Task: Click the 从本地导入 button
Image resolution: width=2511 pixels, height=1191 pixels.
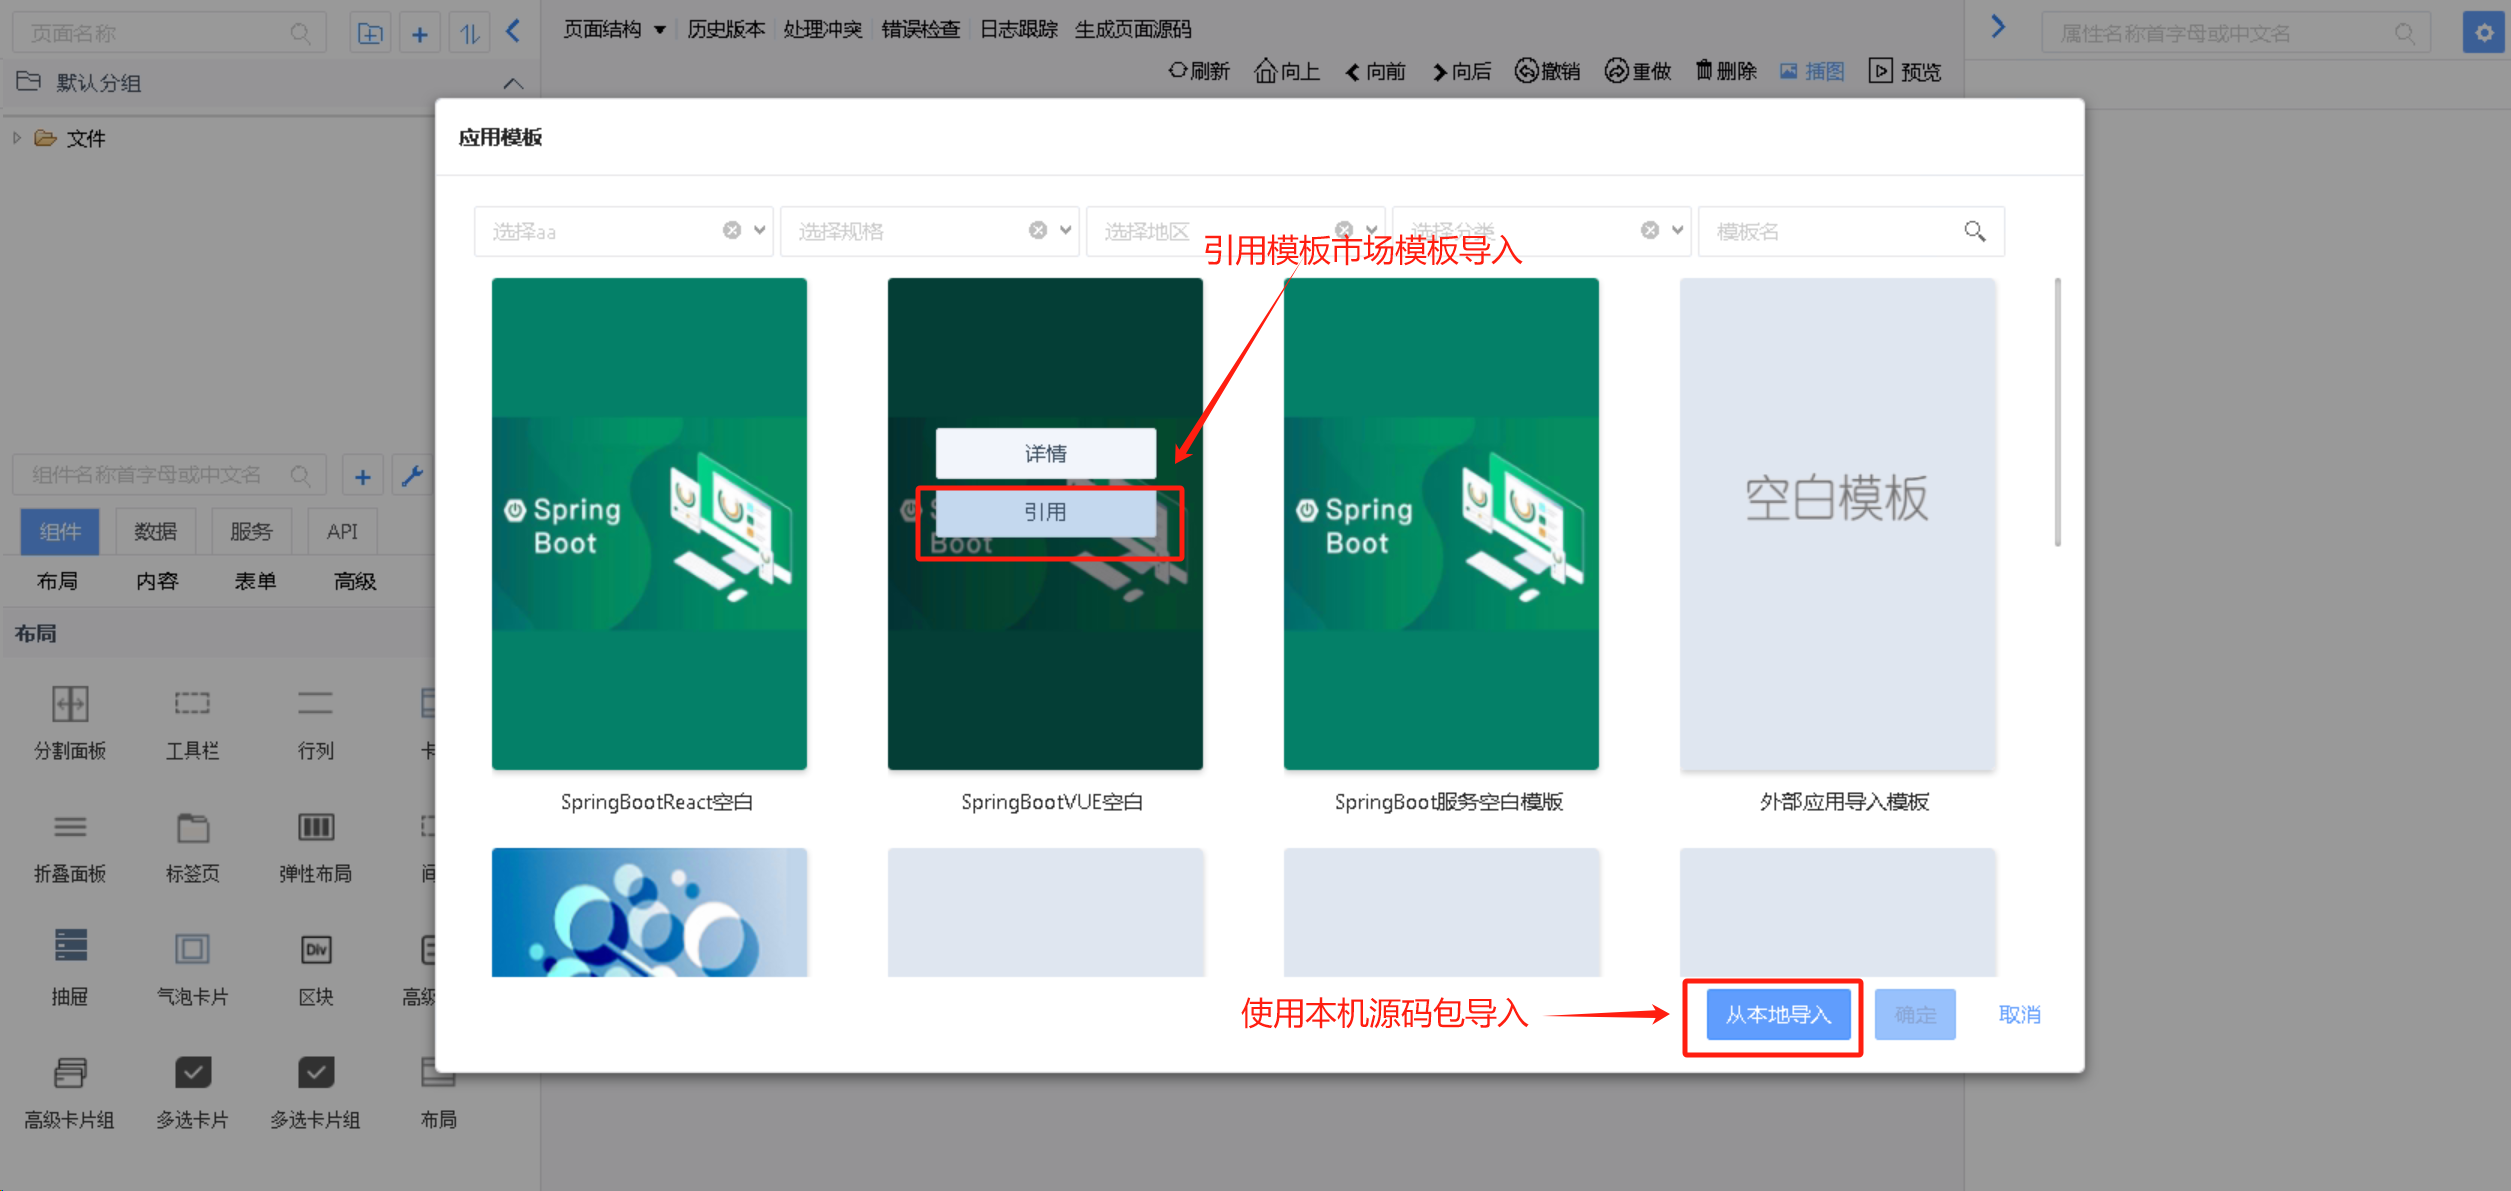Action: [x=1778, y=1015]
